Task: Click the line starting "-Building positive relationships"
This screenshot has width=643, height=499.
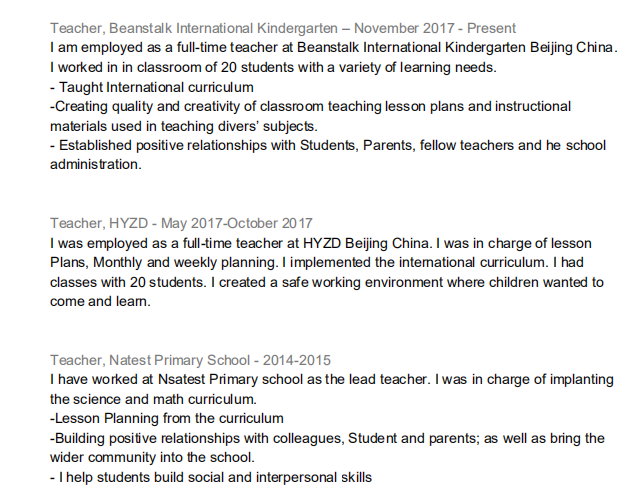Action: [x=327, y=438]
